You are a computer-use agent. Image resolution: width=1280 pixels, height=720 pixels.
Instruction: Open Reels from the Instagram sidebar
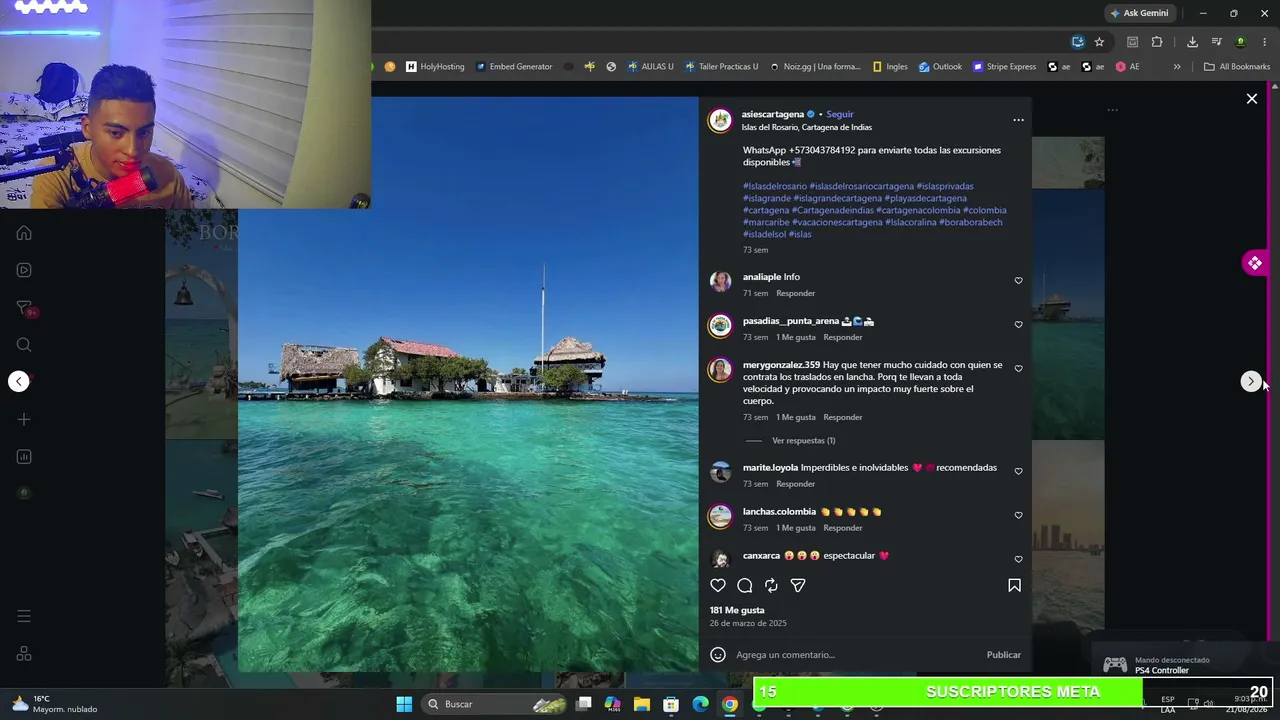pyautogui.click(x=24, y=270)
